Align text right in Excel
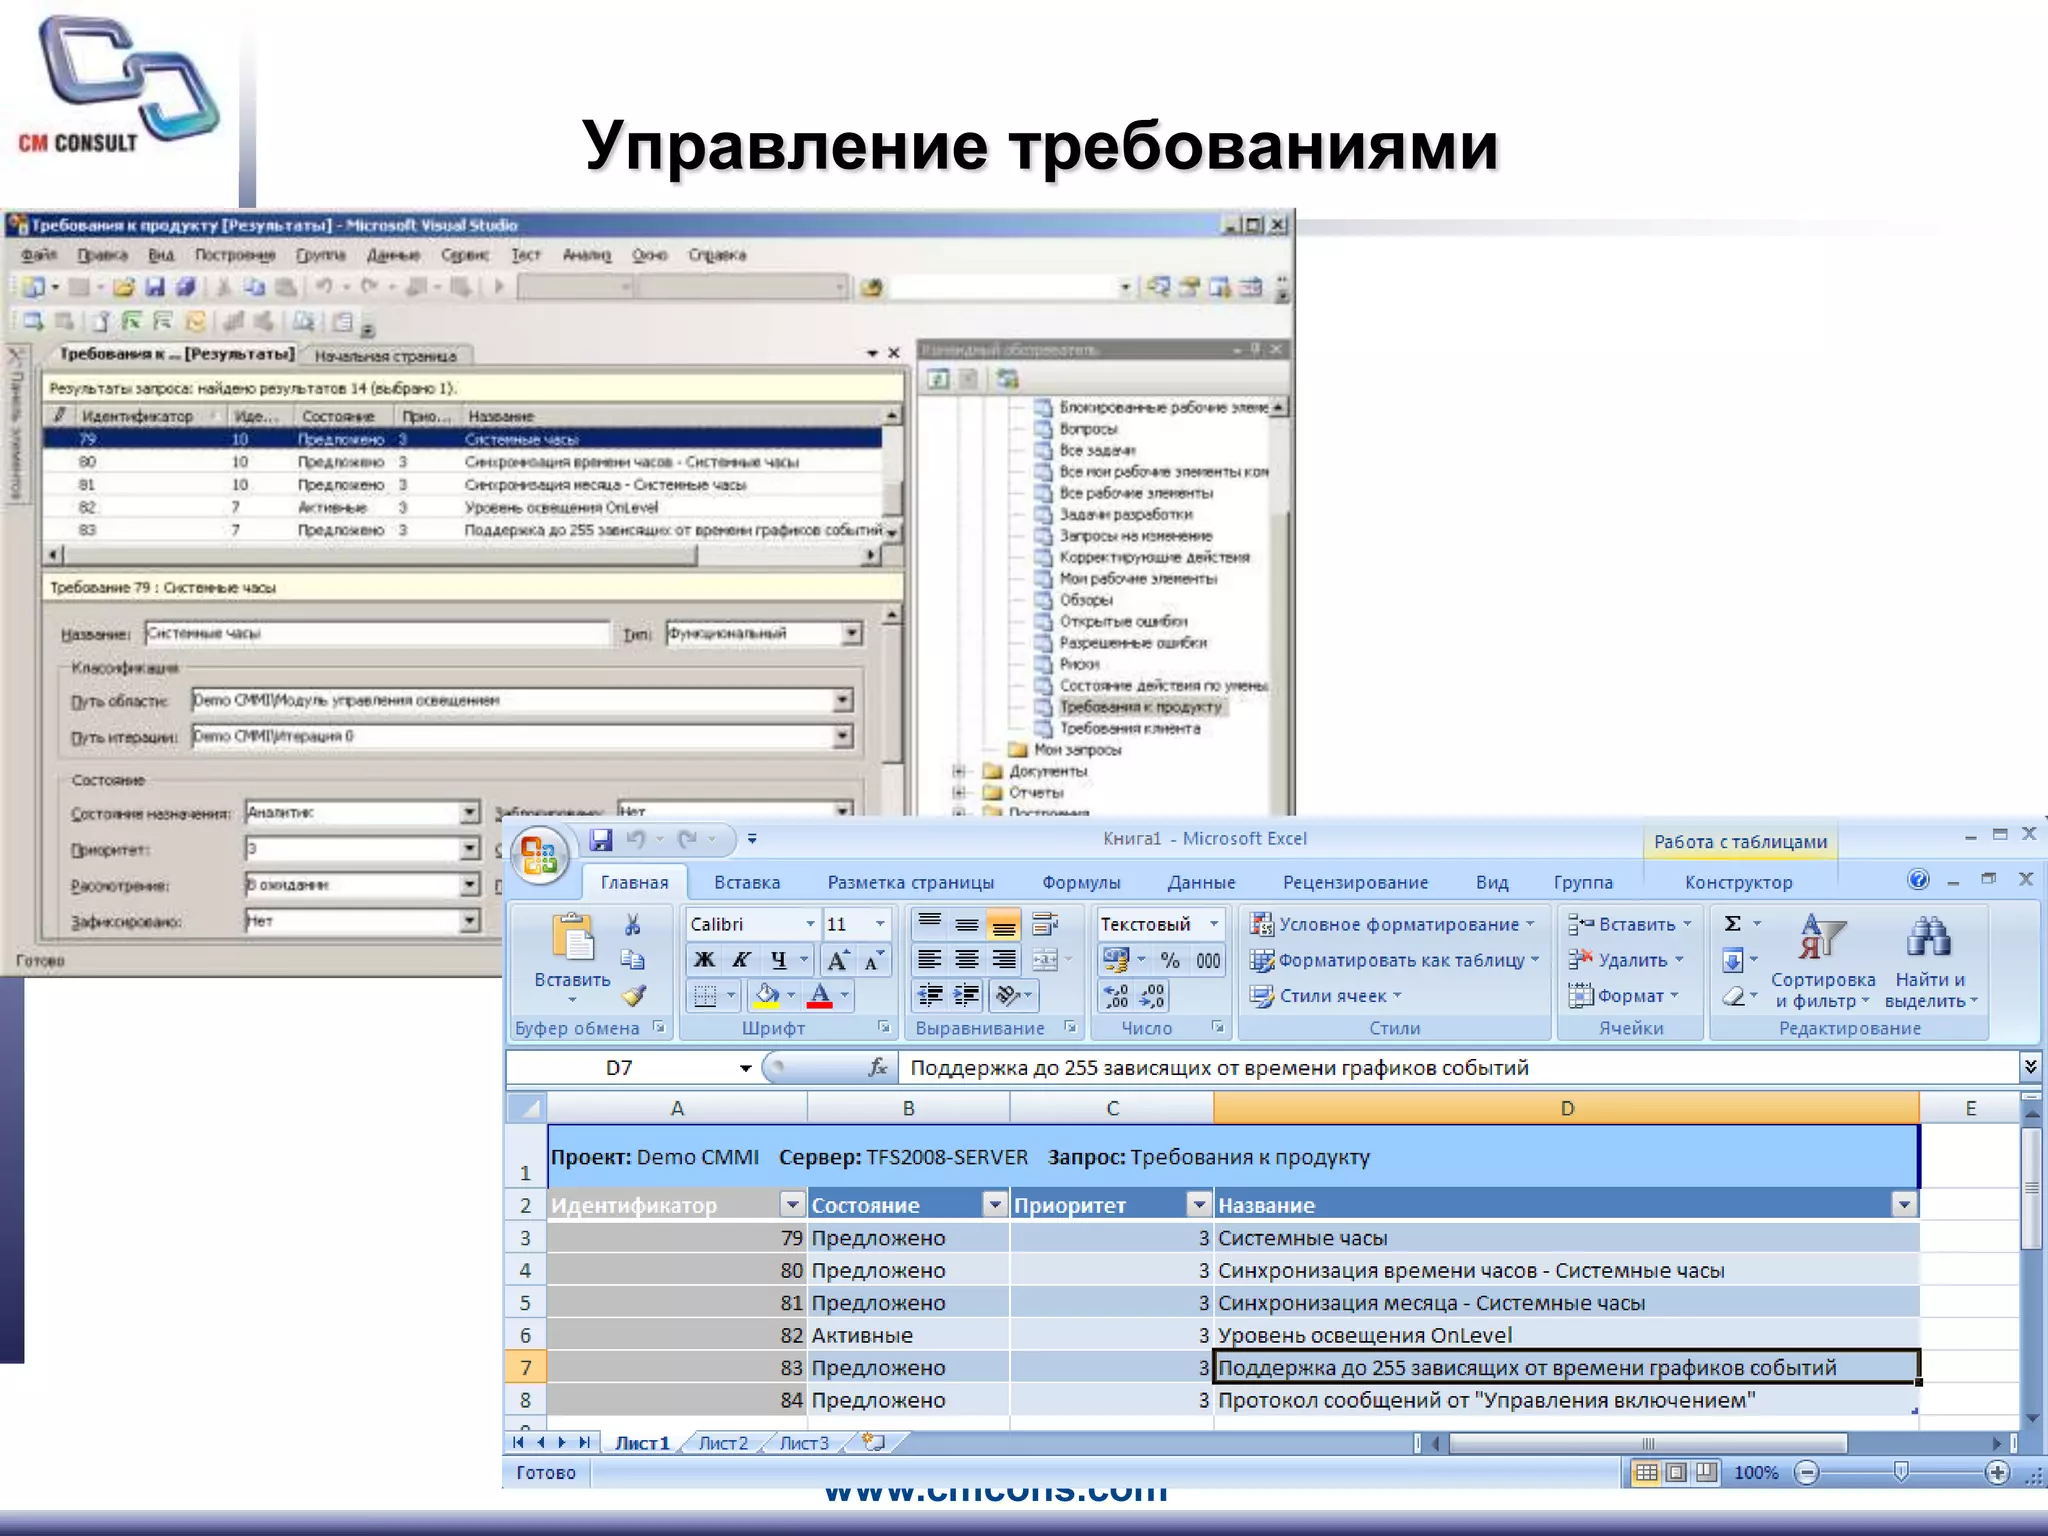Screen dimensions: 2048x1536 pos(1003,960)
